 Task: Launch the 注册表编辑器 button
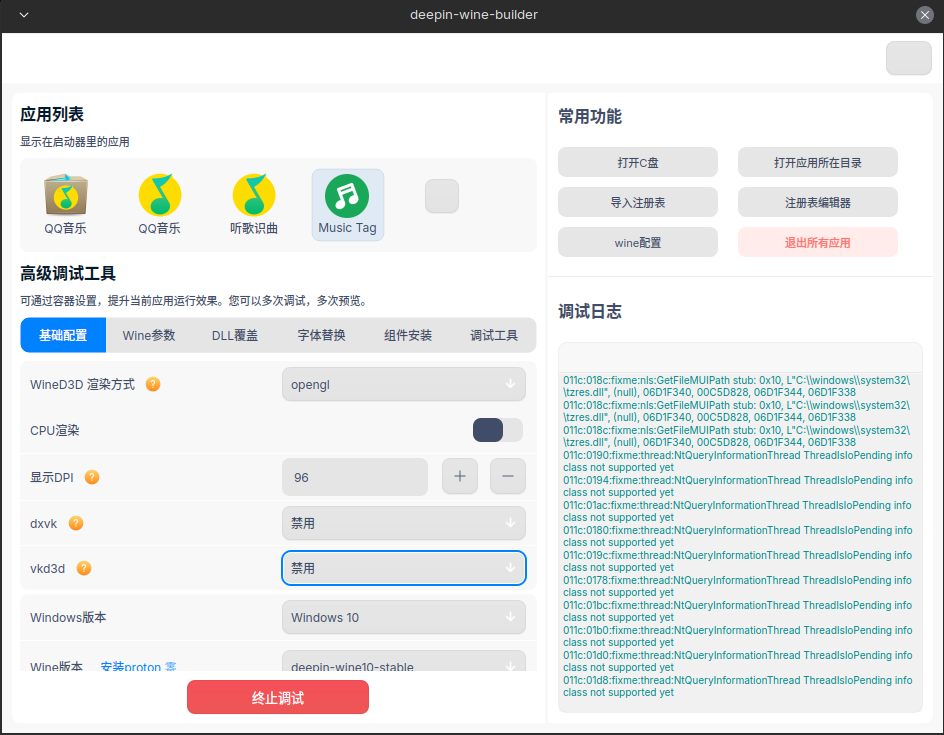pyautogui.click(x=818, y=203)
